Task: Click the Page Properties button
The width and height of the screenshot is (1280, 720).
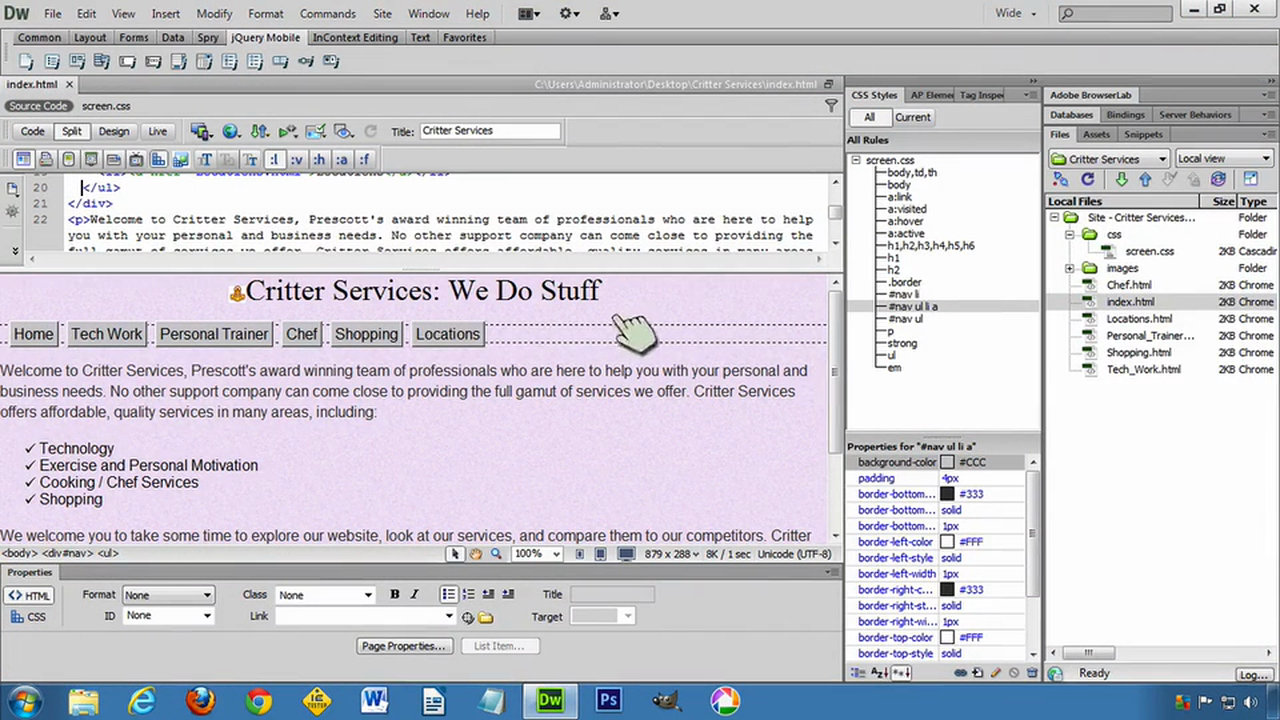Action: pos(402,645)
